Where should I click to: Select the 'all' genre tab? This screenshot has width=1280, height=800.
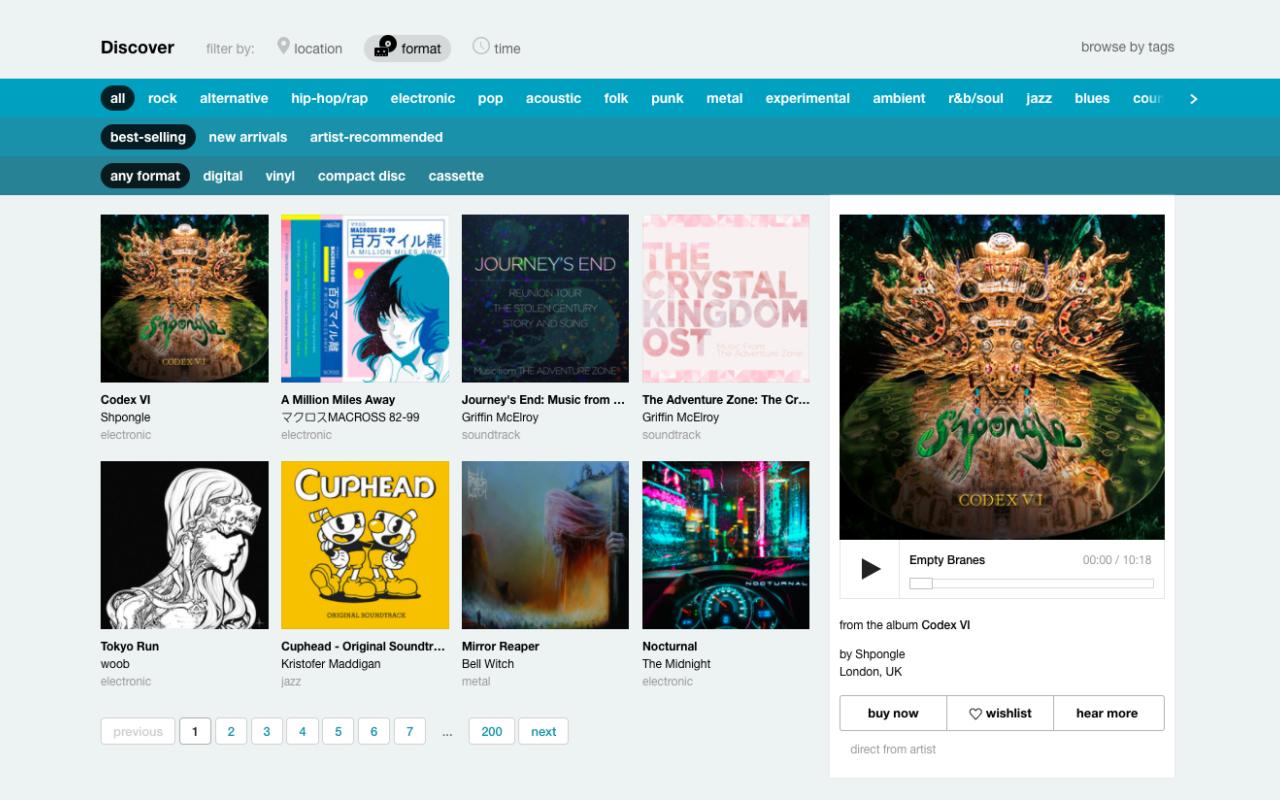click(118, 98)
